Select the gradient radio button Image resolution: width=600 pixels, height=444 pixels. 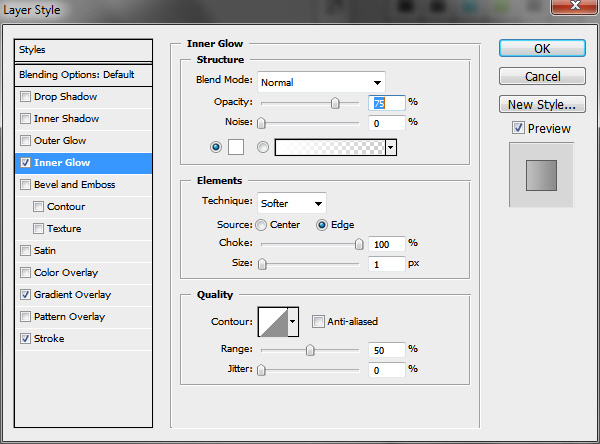coord(262,147)
